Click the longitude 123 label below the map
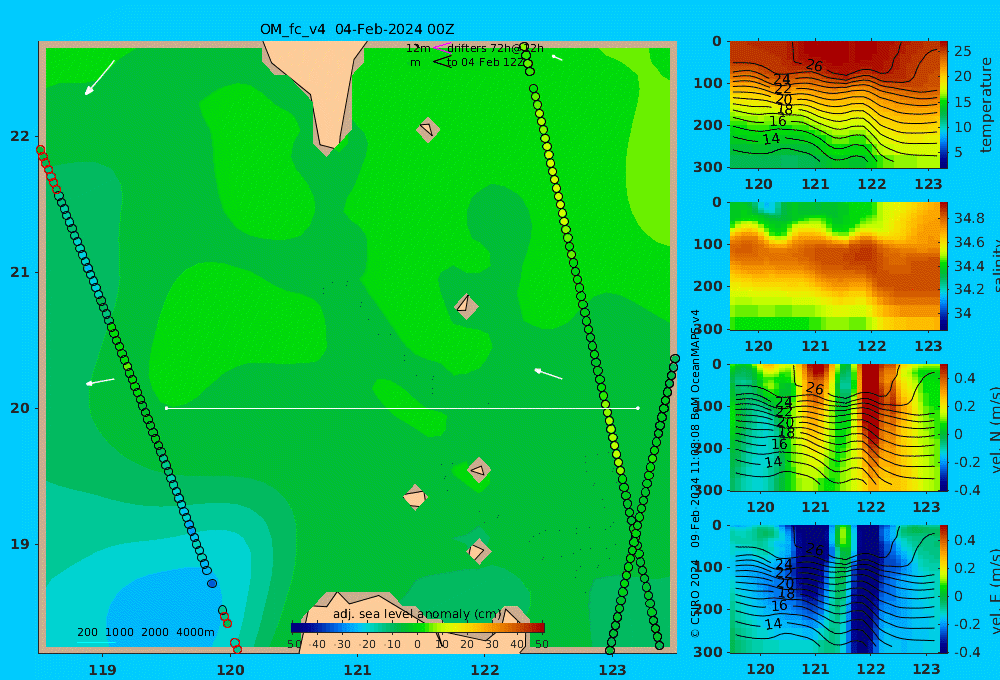Screen dimensions: 1000x680 click(612, 670)
